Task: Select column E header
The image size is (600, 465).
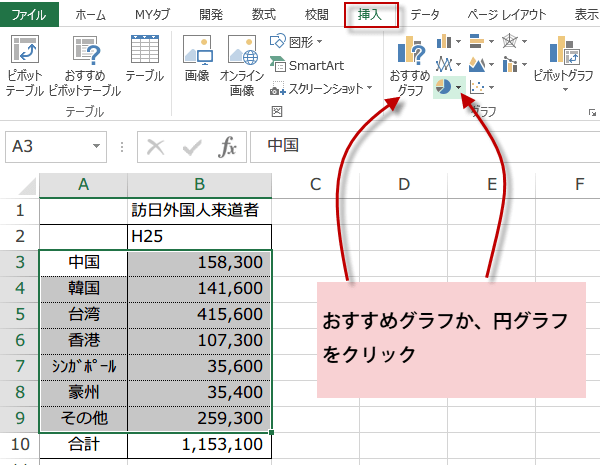Action: (x=492, y=185)
